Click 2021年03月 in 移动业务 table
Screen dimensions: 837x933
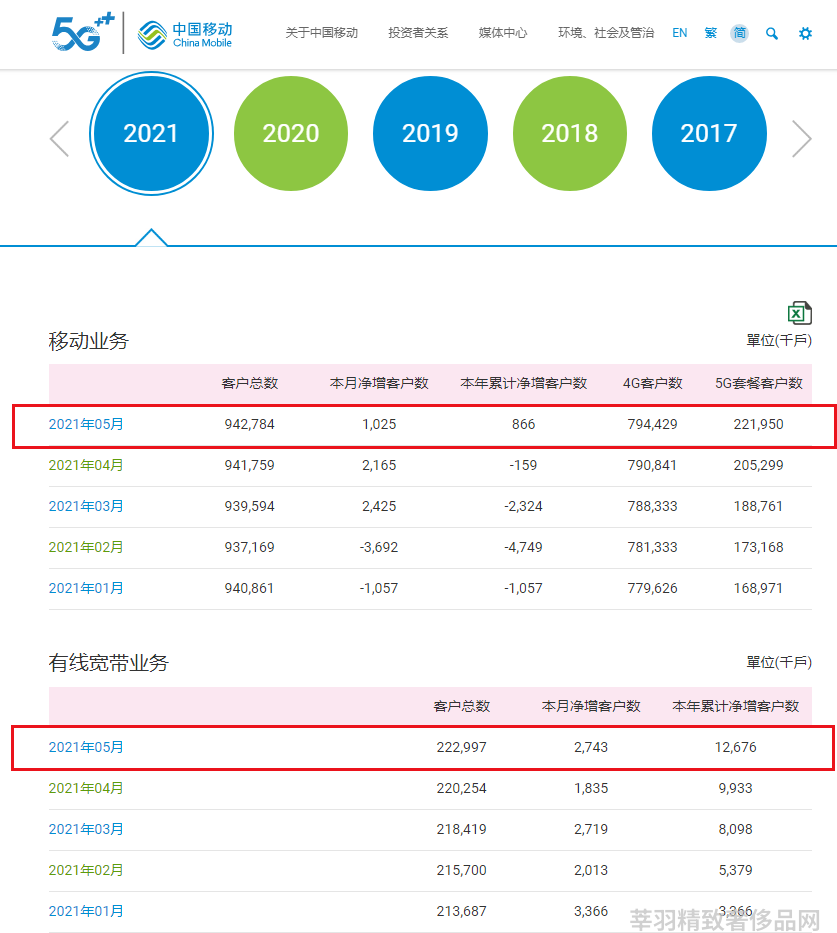[x=86, y=506]
